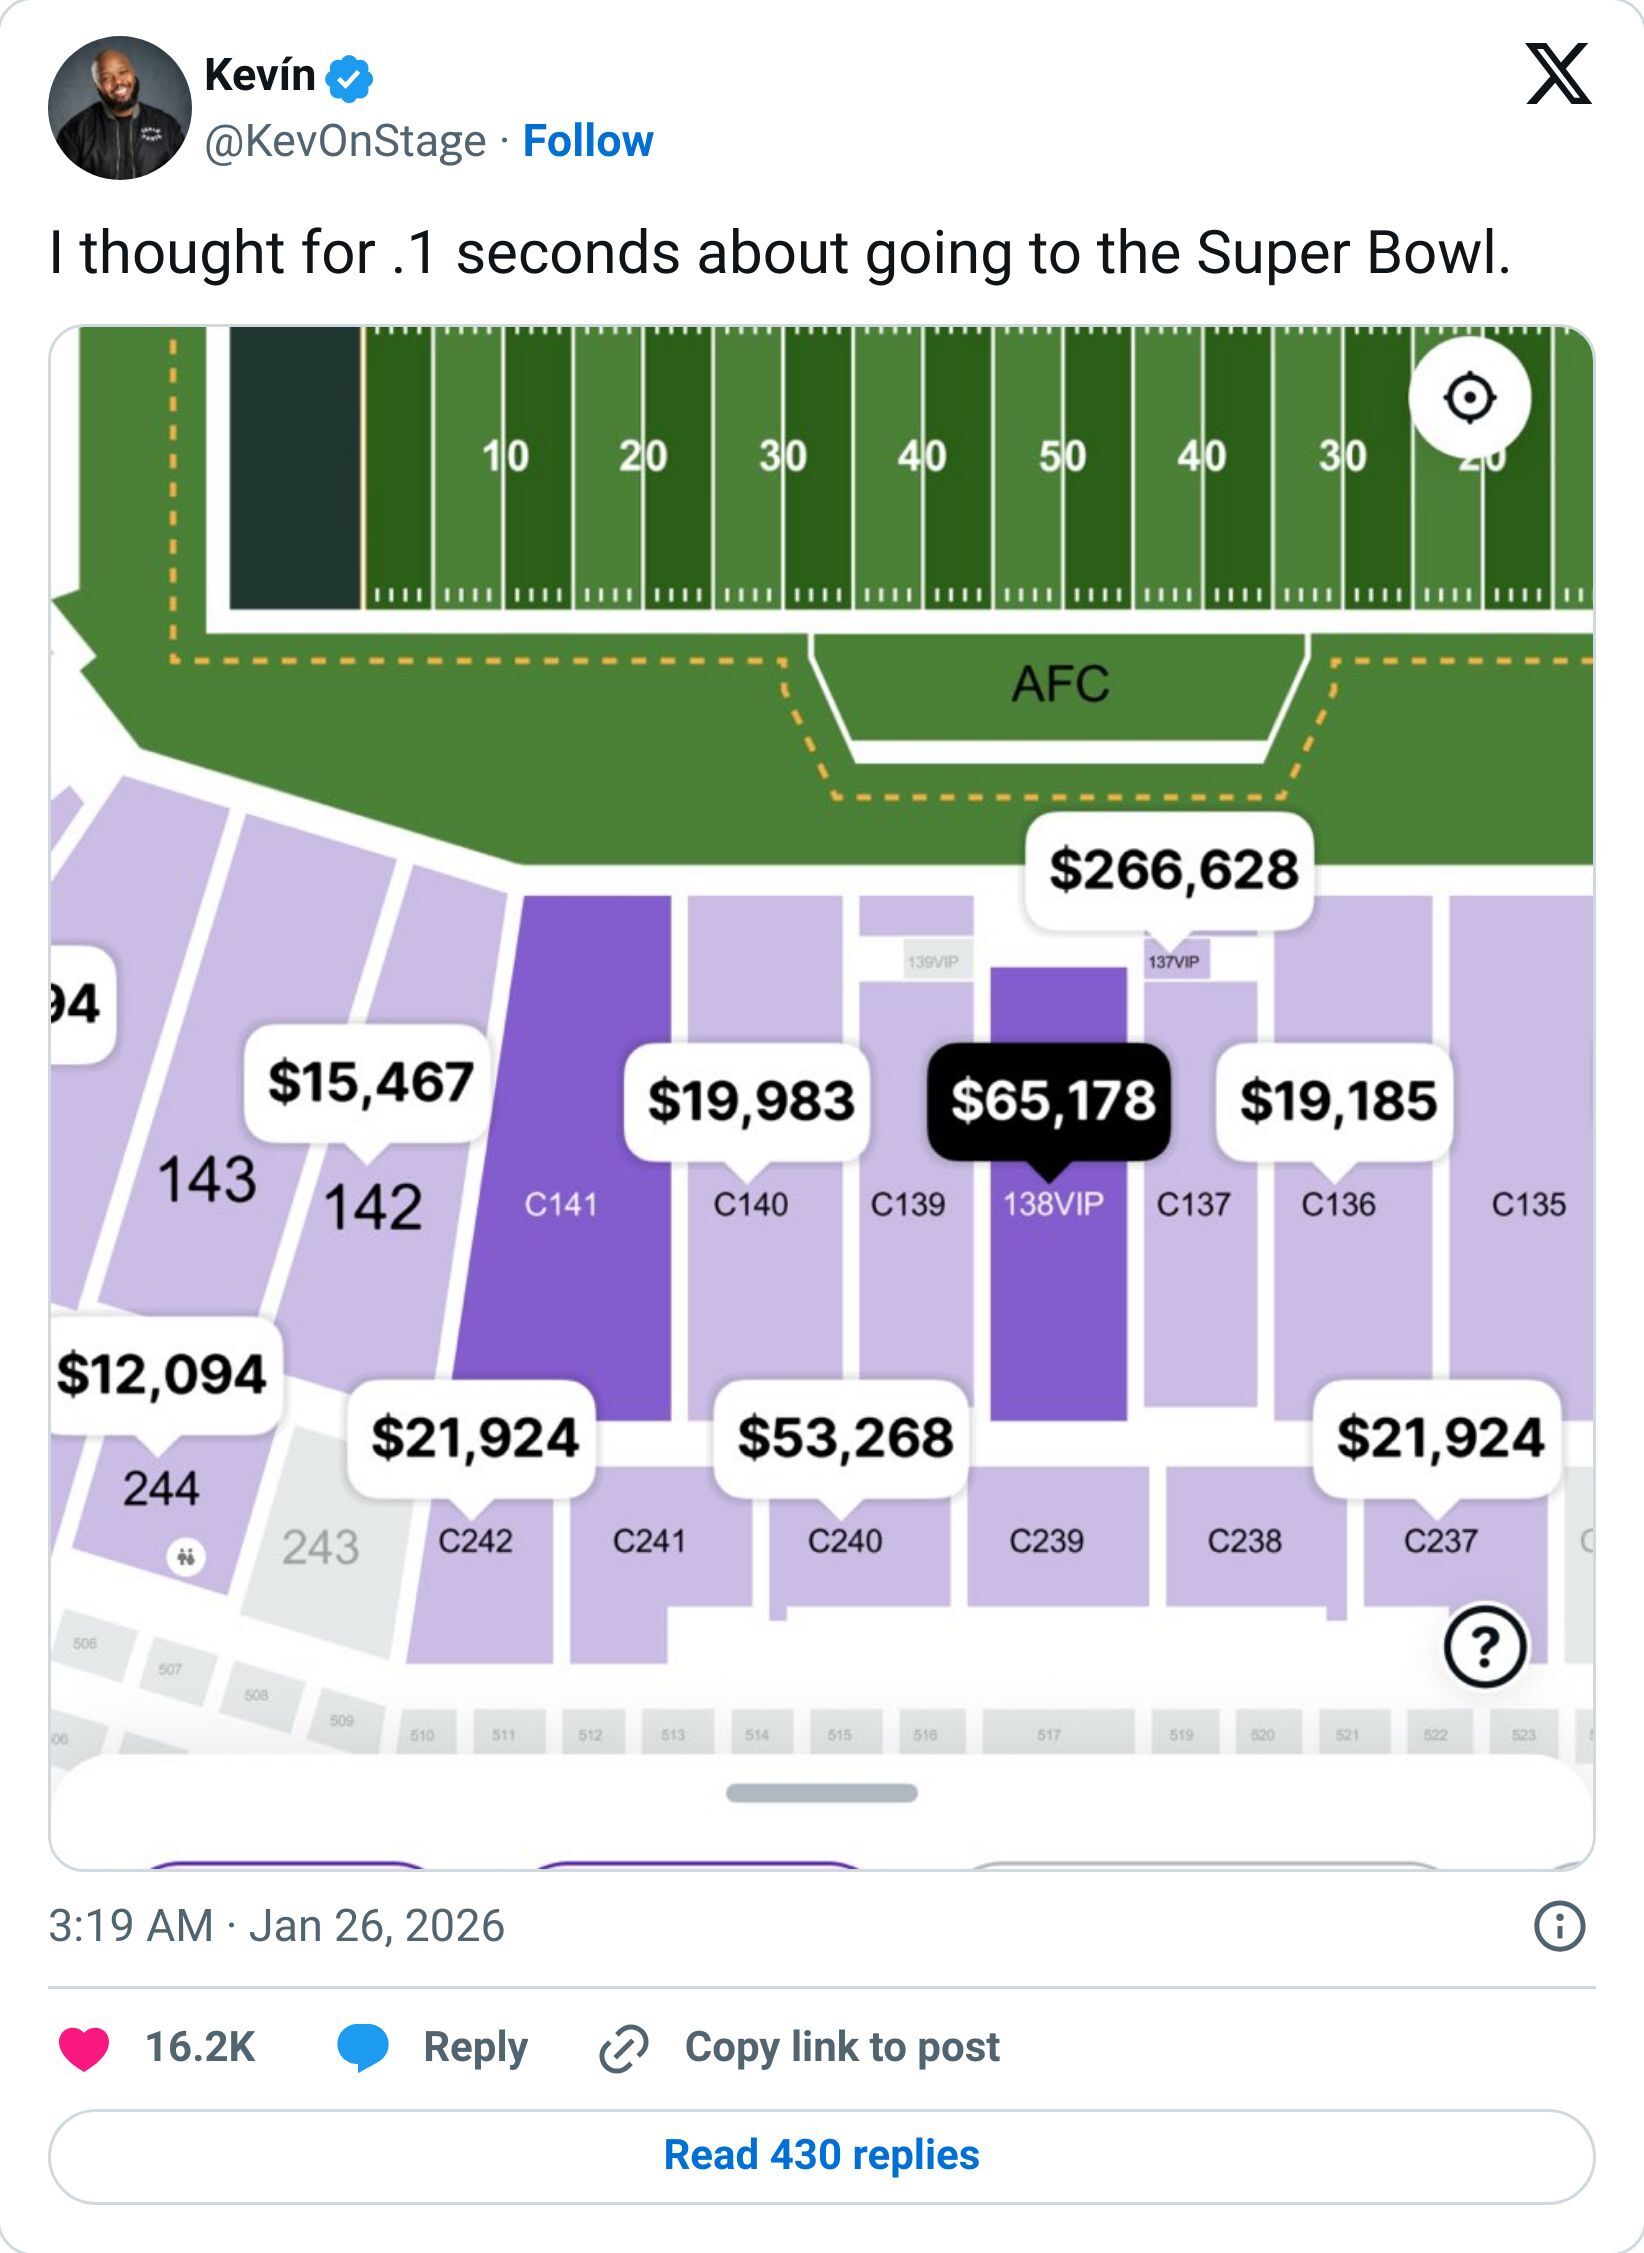Select the $266,628 price tag
Viewport: 1644px width, 2253px height.
click(1172, 869)
